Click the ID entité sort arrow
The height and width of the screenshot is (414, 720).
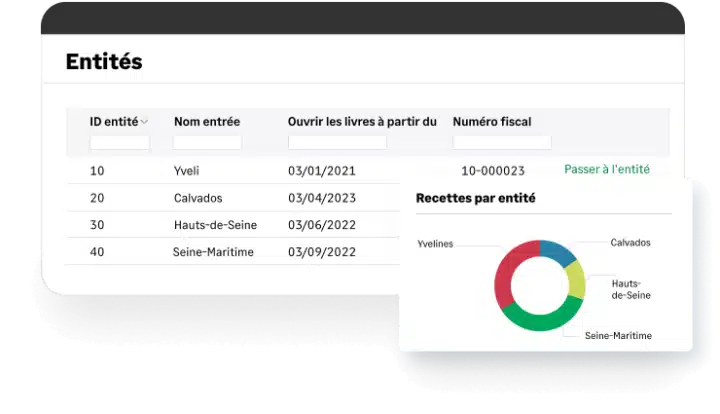(x=145, y=122)
